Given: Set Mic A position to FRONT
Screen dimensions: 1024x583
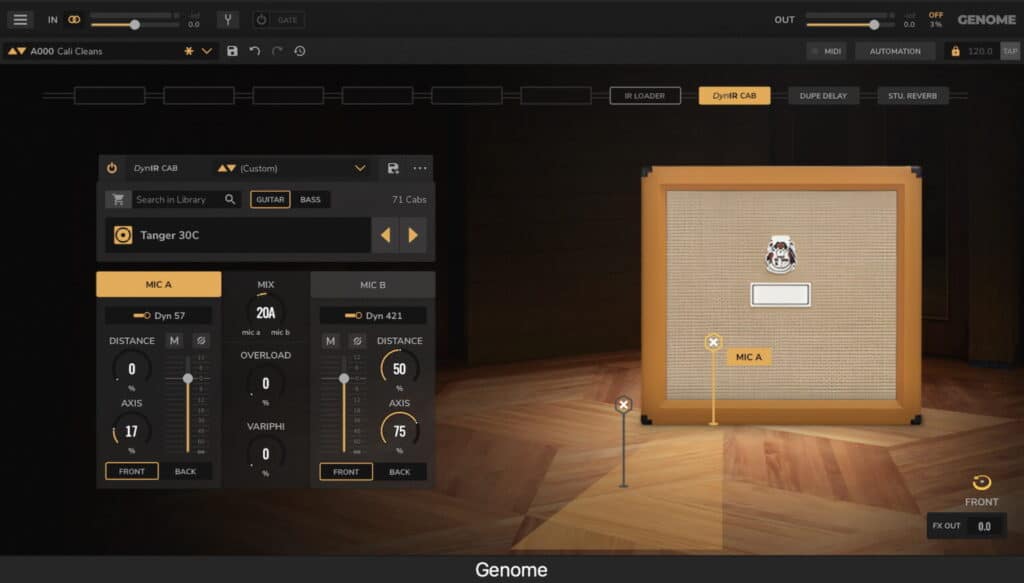Looking at the screenshot, I should click(132, 471).
